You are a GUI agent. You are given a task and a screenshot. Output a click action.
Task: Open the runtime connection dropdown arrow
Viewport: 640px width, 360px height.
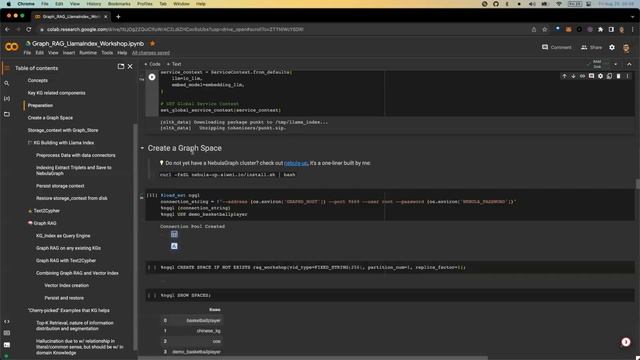point(616,64)
